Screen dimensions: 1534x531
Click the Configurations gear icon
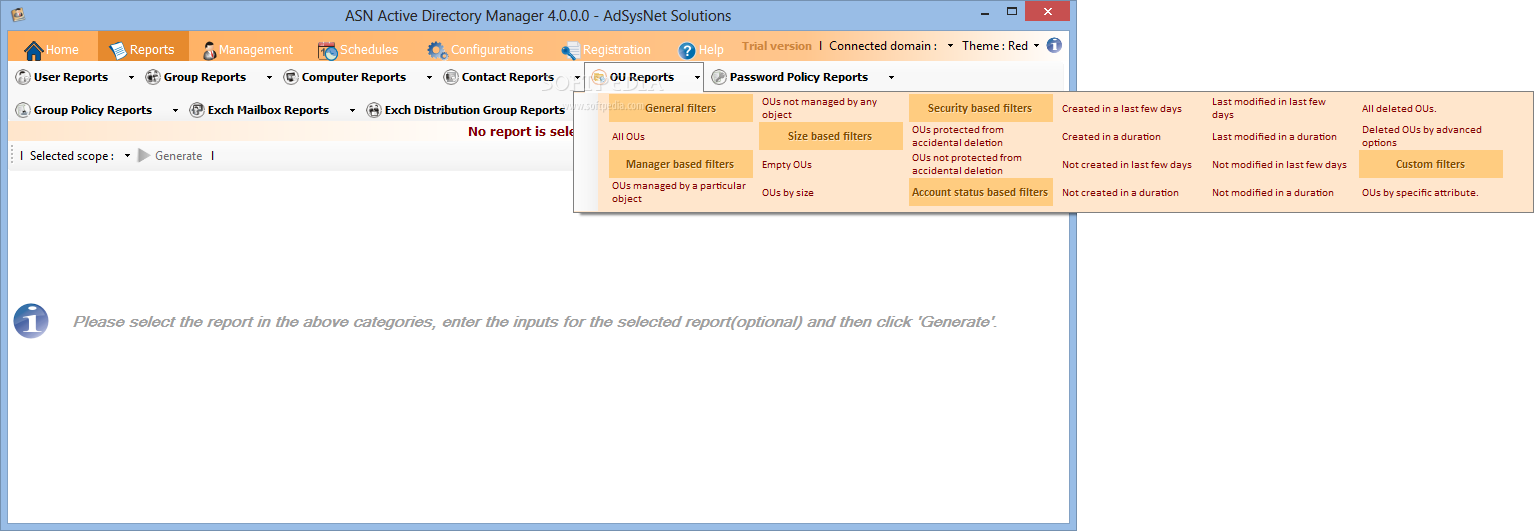coord(437,50)
